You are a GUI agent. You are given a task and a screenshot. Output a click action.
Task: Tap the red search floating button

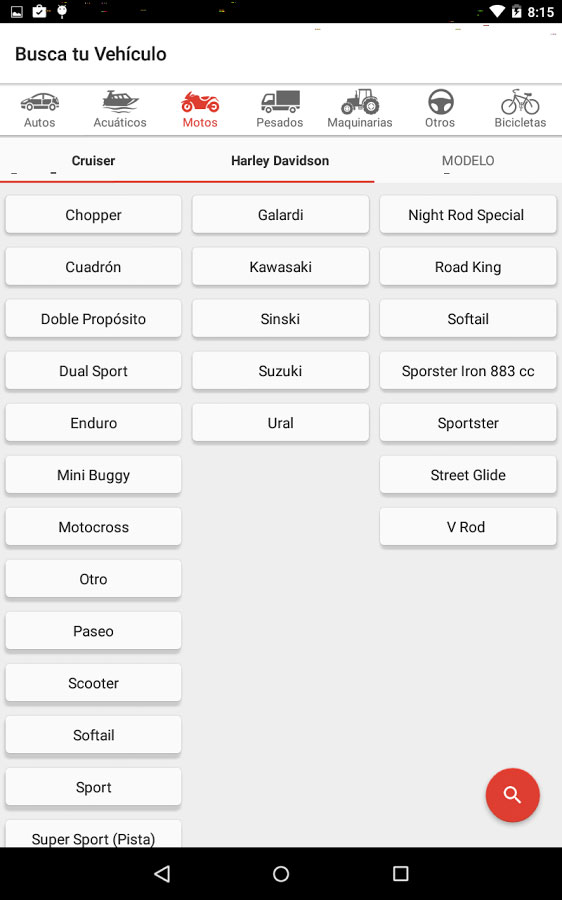pyautogui.click(x=512, y=795)
